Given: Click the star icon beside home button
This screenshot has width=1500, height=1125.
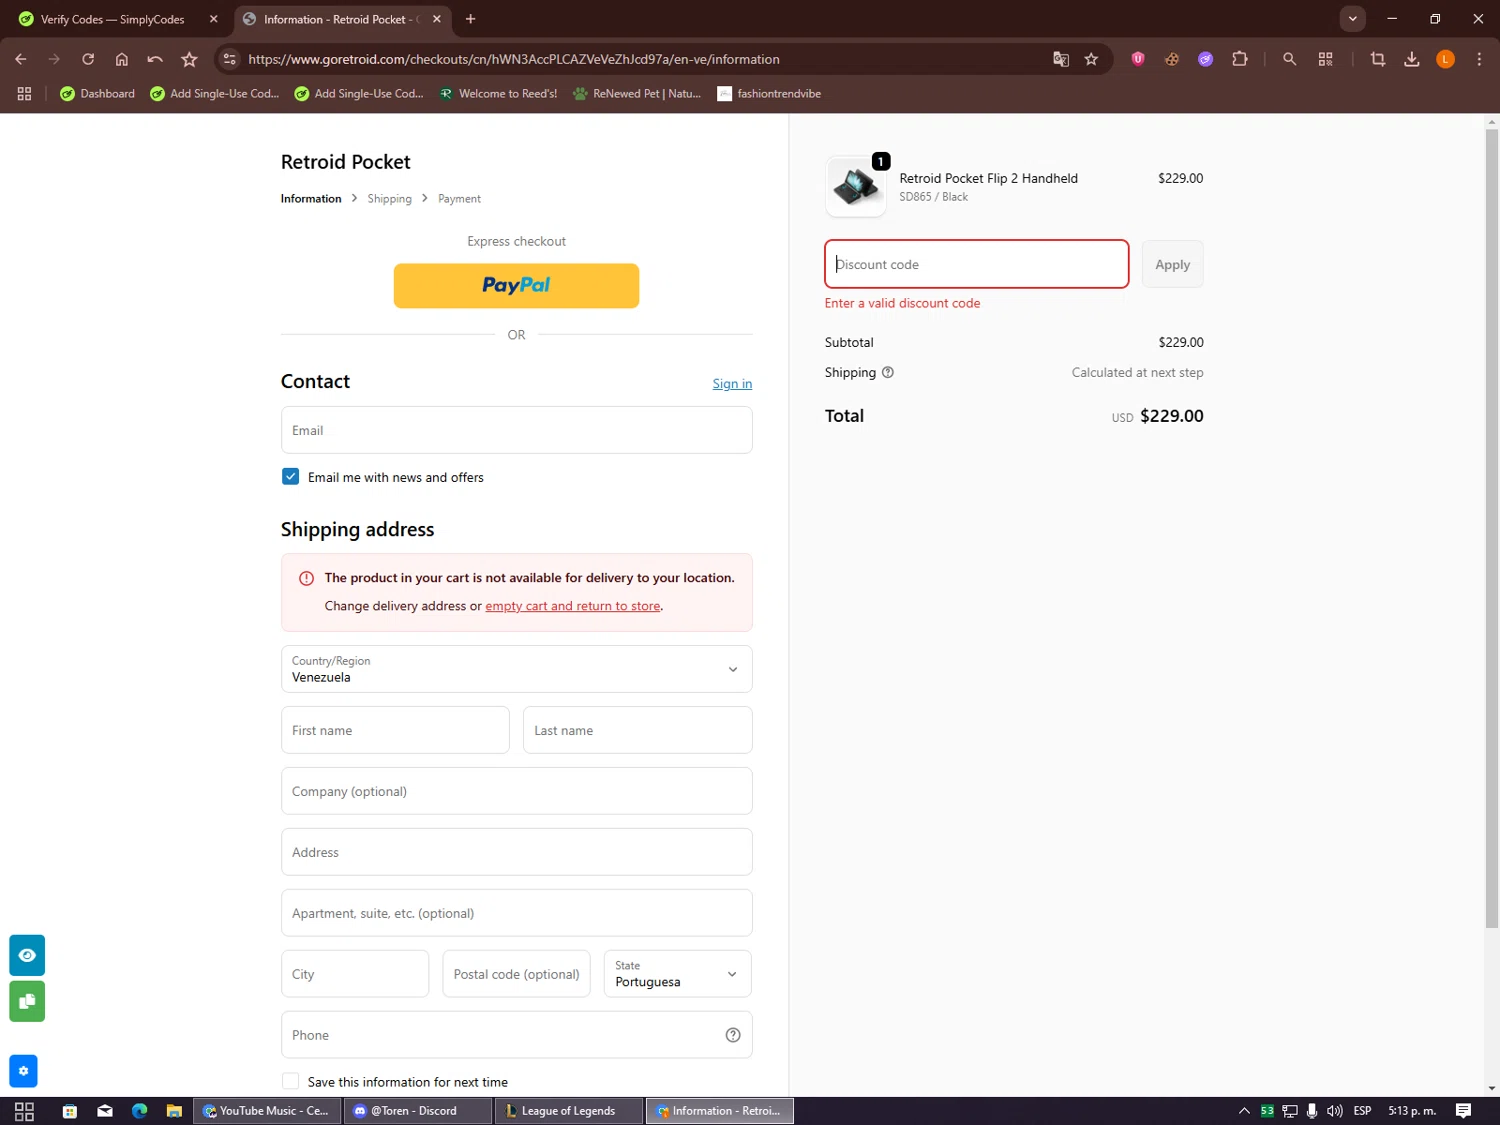Looking at the screenshot, I should pyautogui.click(x=189, y=59).
